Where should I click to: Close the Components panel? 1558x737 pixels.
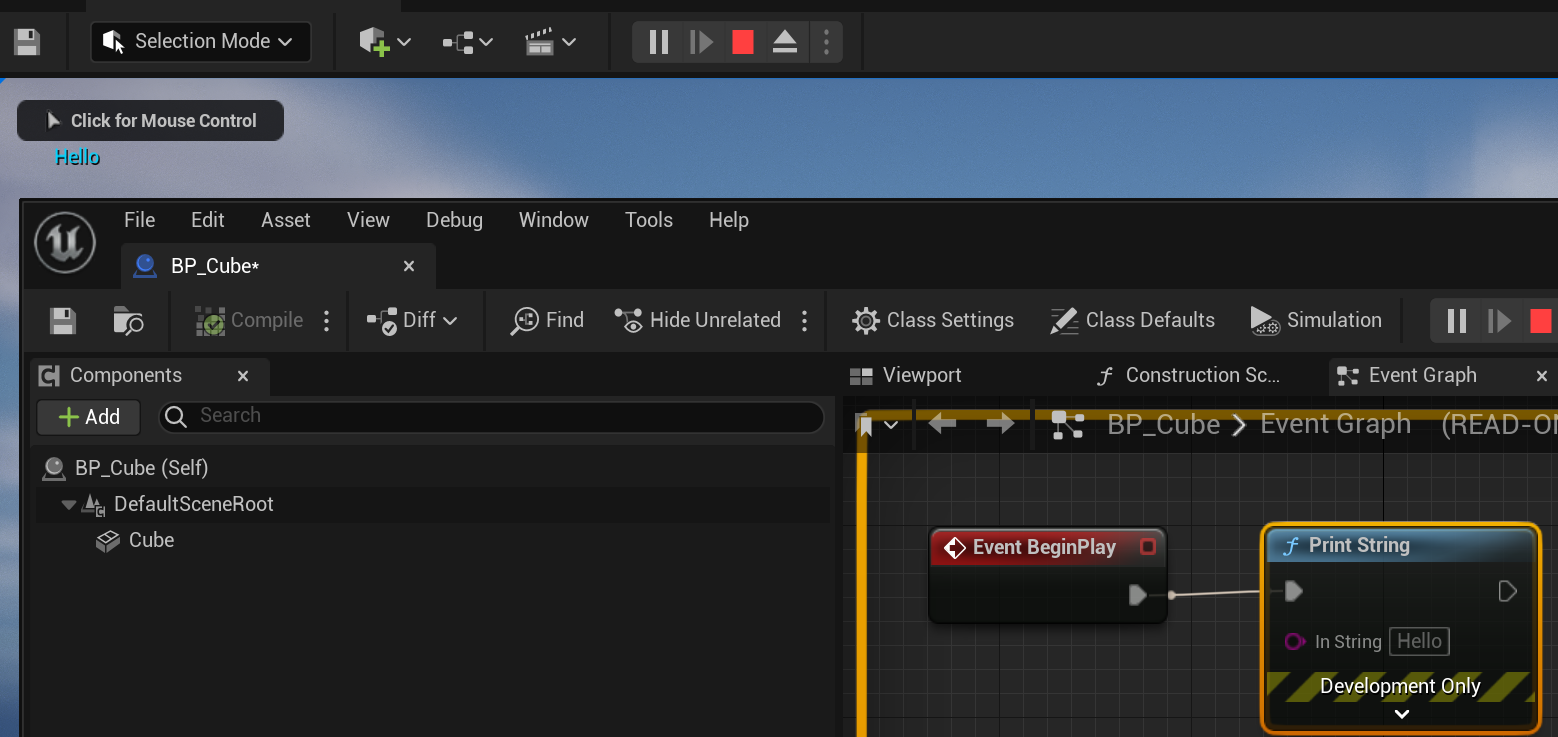pos(243,376)
